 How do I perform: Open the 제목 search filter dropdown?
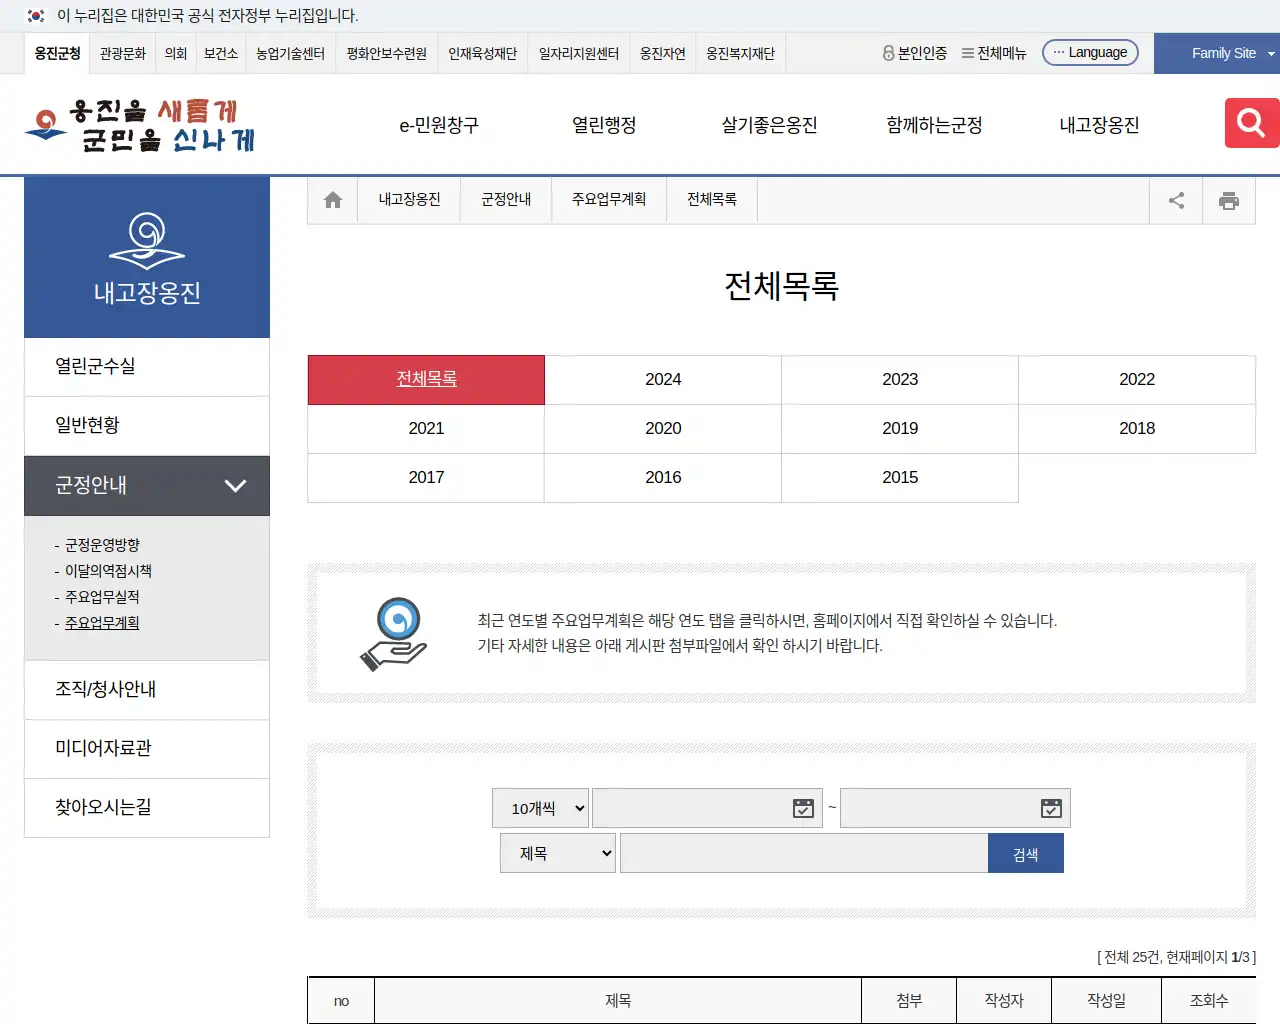point(557,852)
